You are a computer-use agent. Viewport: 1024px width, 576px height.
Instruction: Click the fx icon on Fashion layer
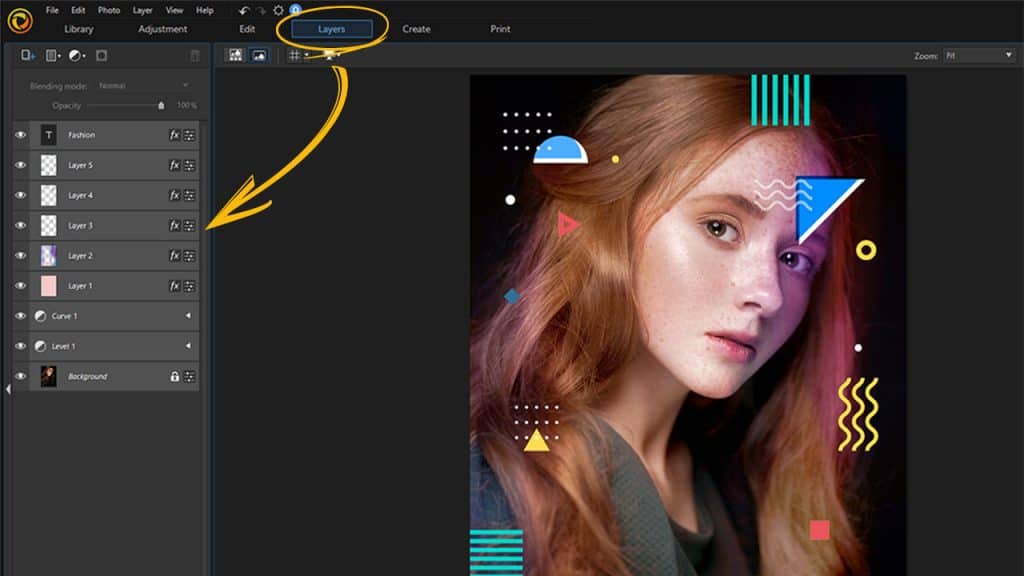pyautogui.click(x=174, y=135)
